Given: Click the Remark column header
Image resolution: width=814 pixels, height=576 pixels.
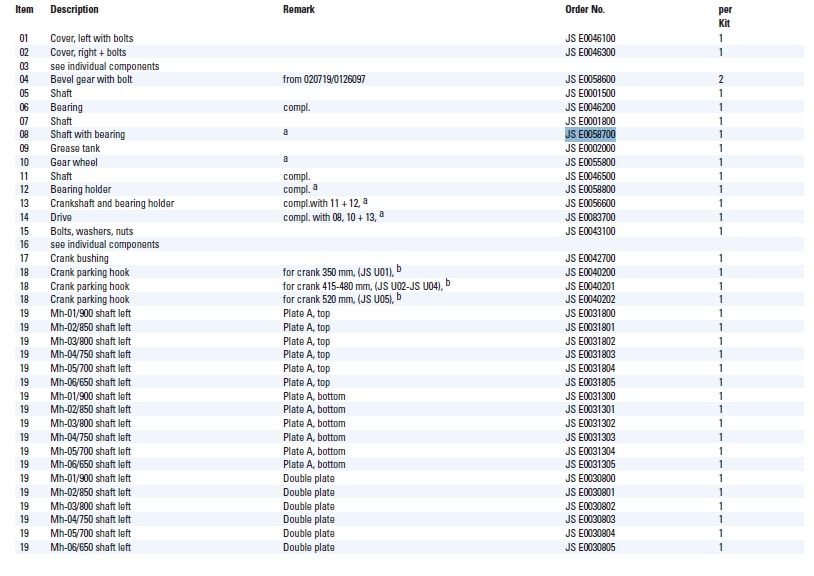Looking at the screenshot, I should click(298, 9).
